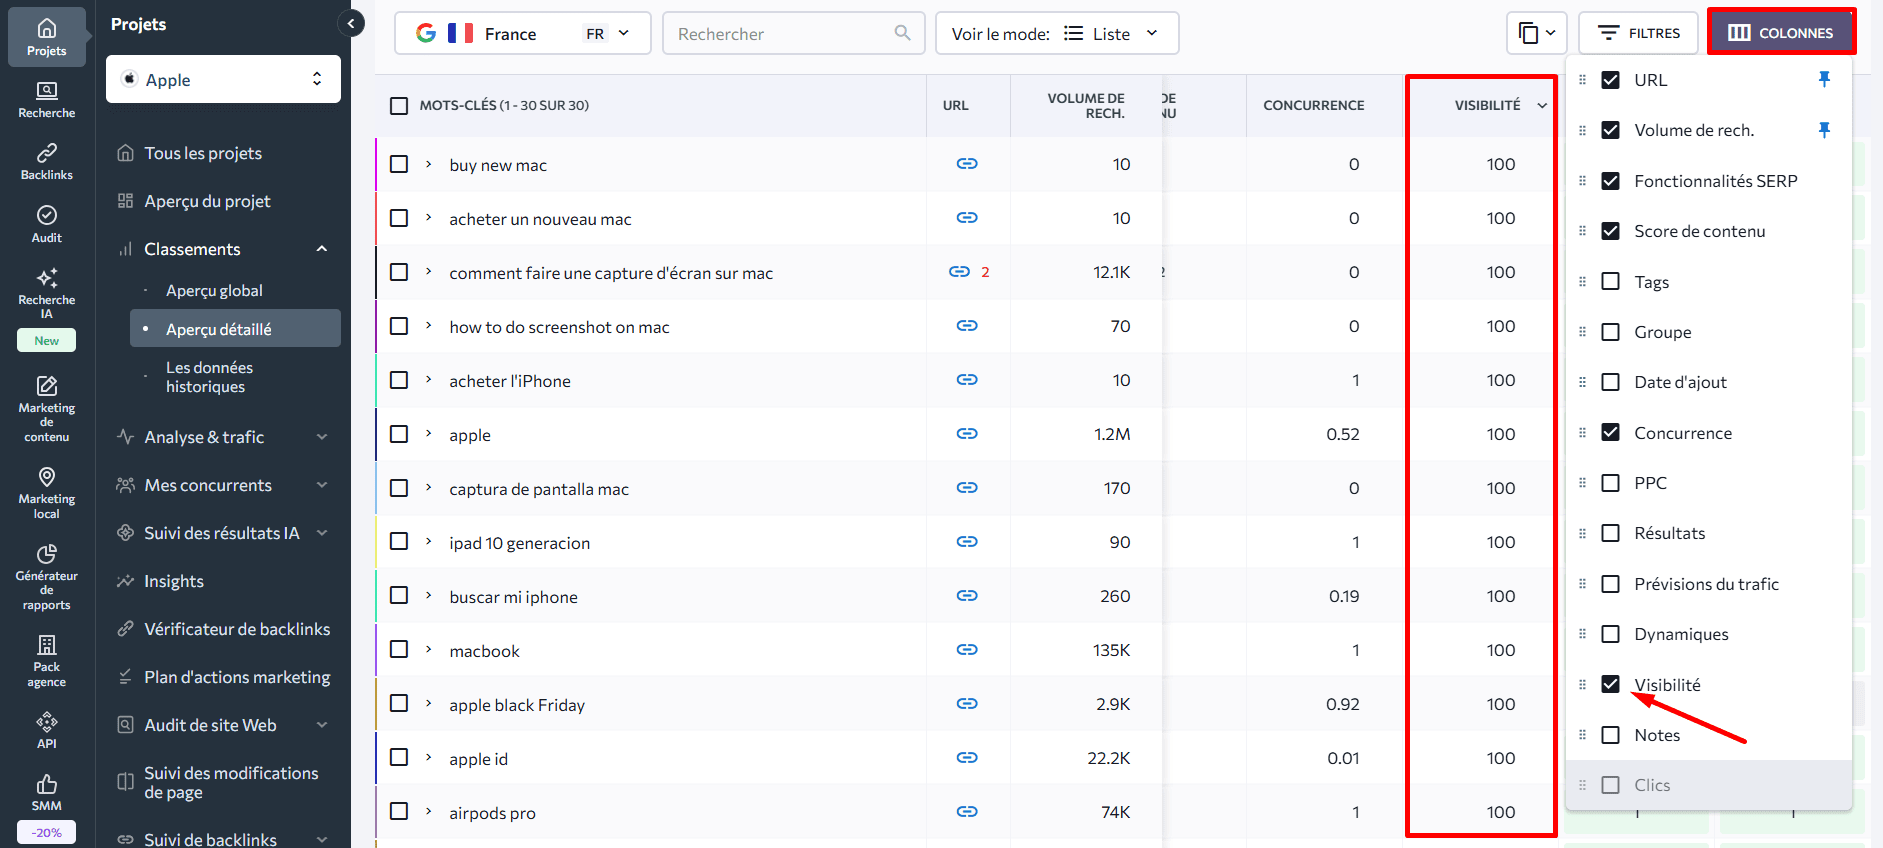Sort by CONCURRENCE column header
Image resolution: width=1883 pixels, height=848 pixels.
point(1313,105)
